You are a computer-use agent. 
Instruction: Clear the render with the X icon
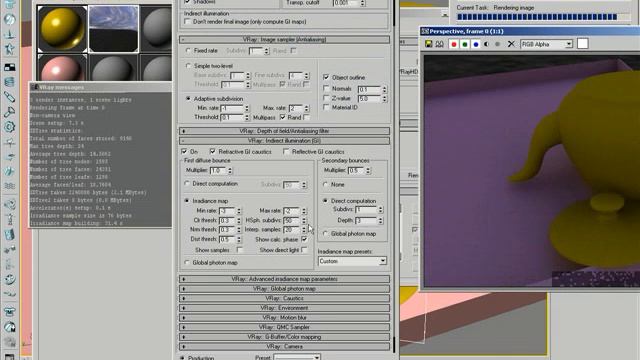(x=511, y=44)
